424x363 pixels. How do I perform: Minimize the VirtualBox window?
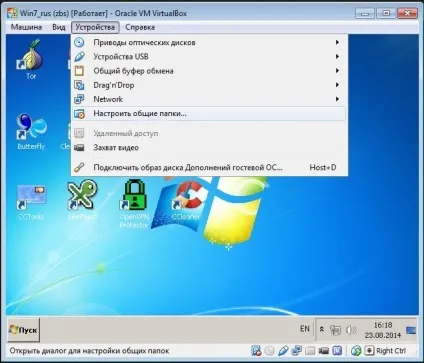(x=365, y=14)
